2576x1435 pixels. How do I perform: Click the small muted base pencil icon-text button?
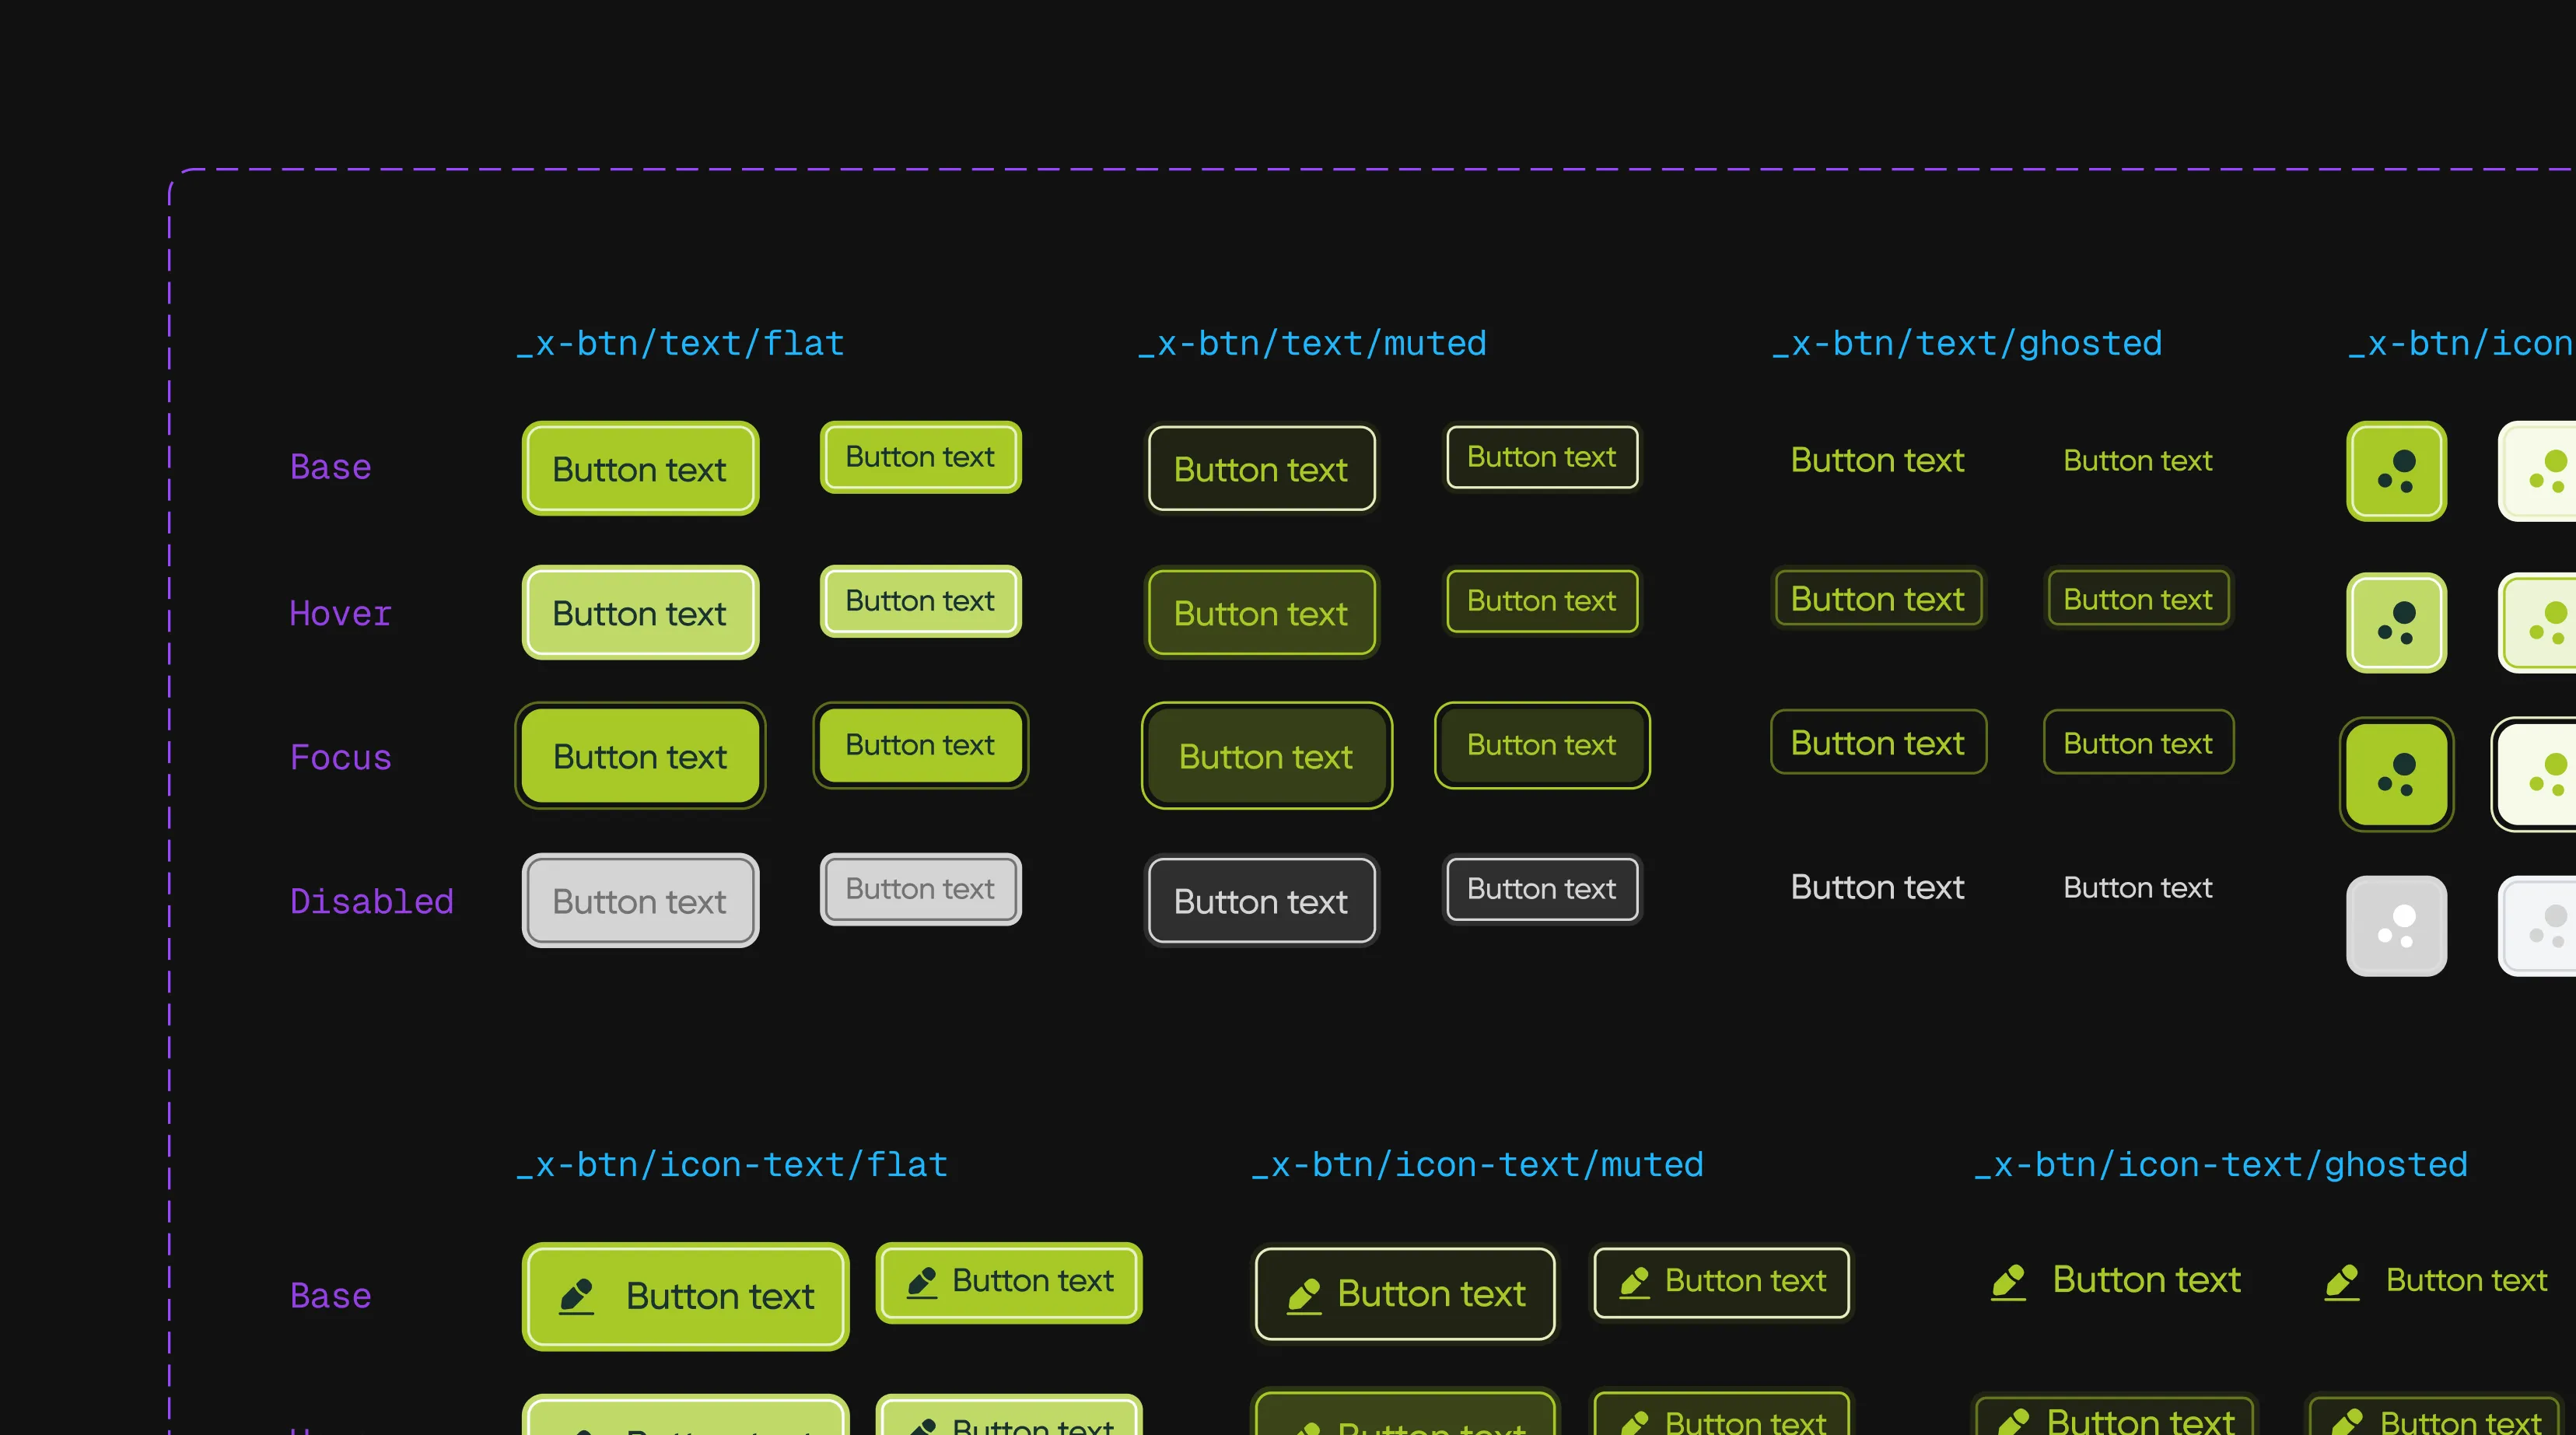[x=1721, y=1281]
